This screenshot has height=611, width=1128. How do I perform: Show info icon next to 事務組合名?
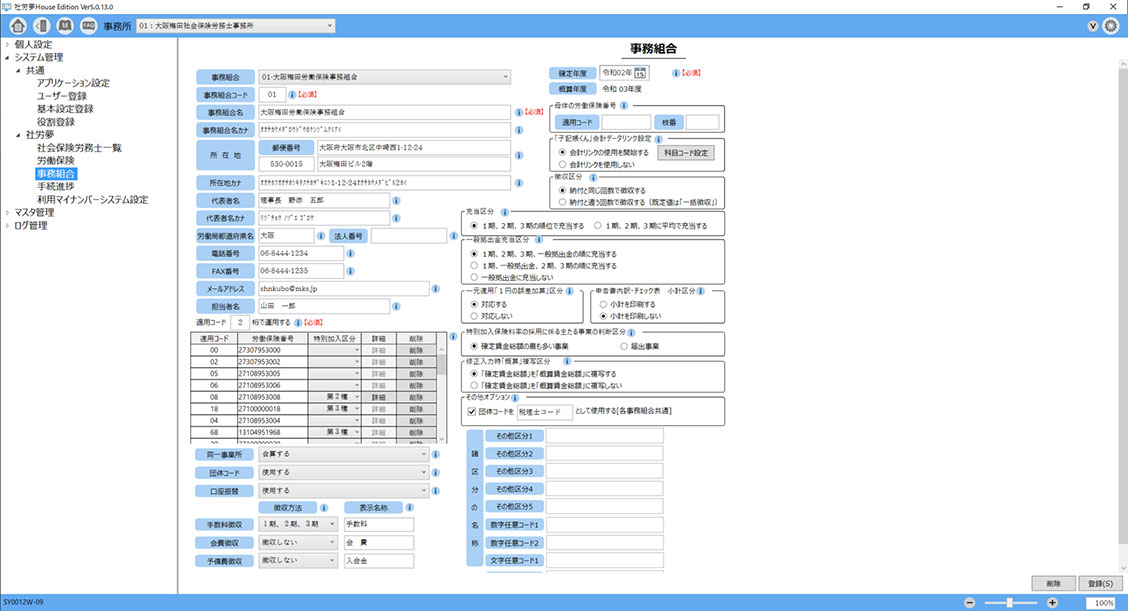click(519, 112)
